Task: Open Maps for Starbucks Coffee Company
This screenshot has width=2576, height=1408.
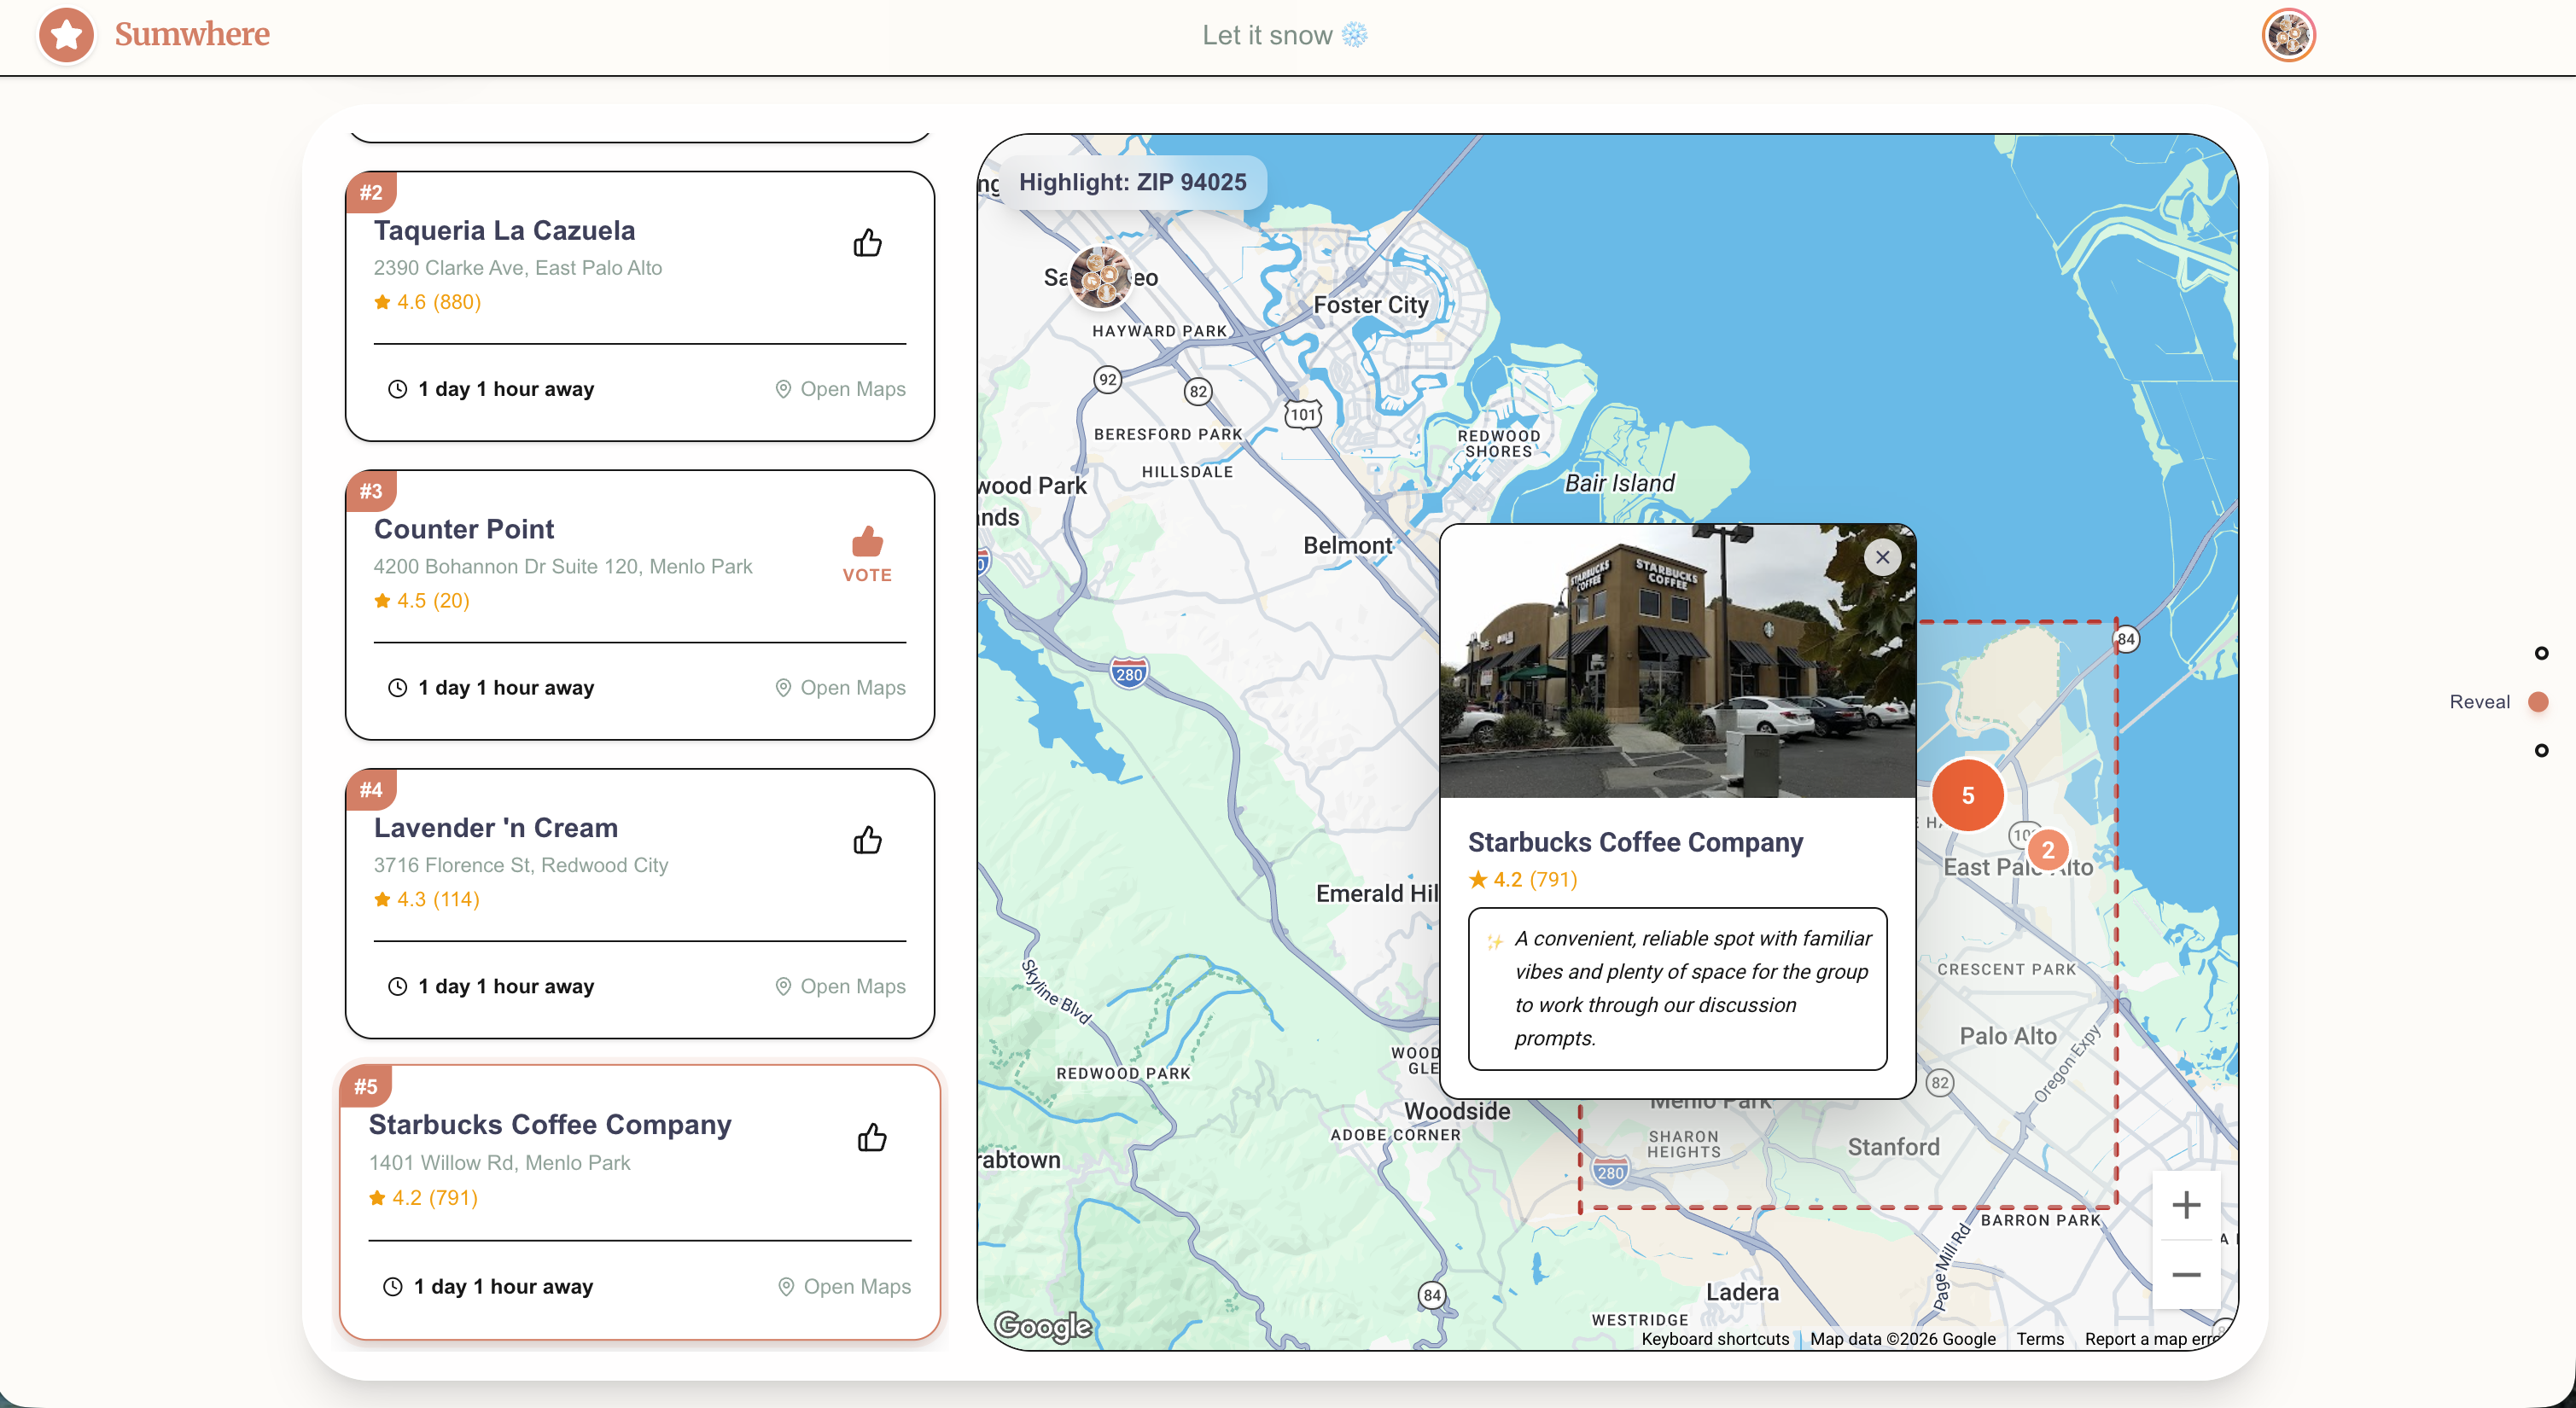Action: (844, 1286)
